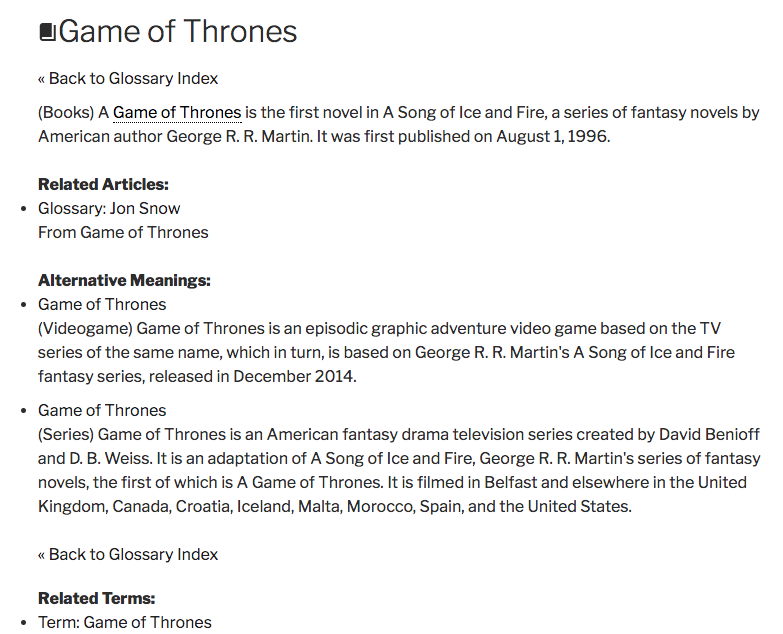Select the Related Articles heading
The height and width of the screenshot is (634, 783).
[103, 184]
